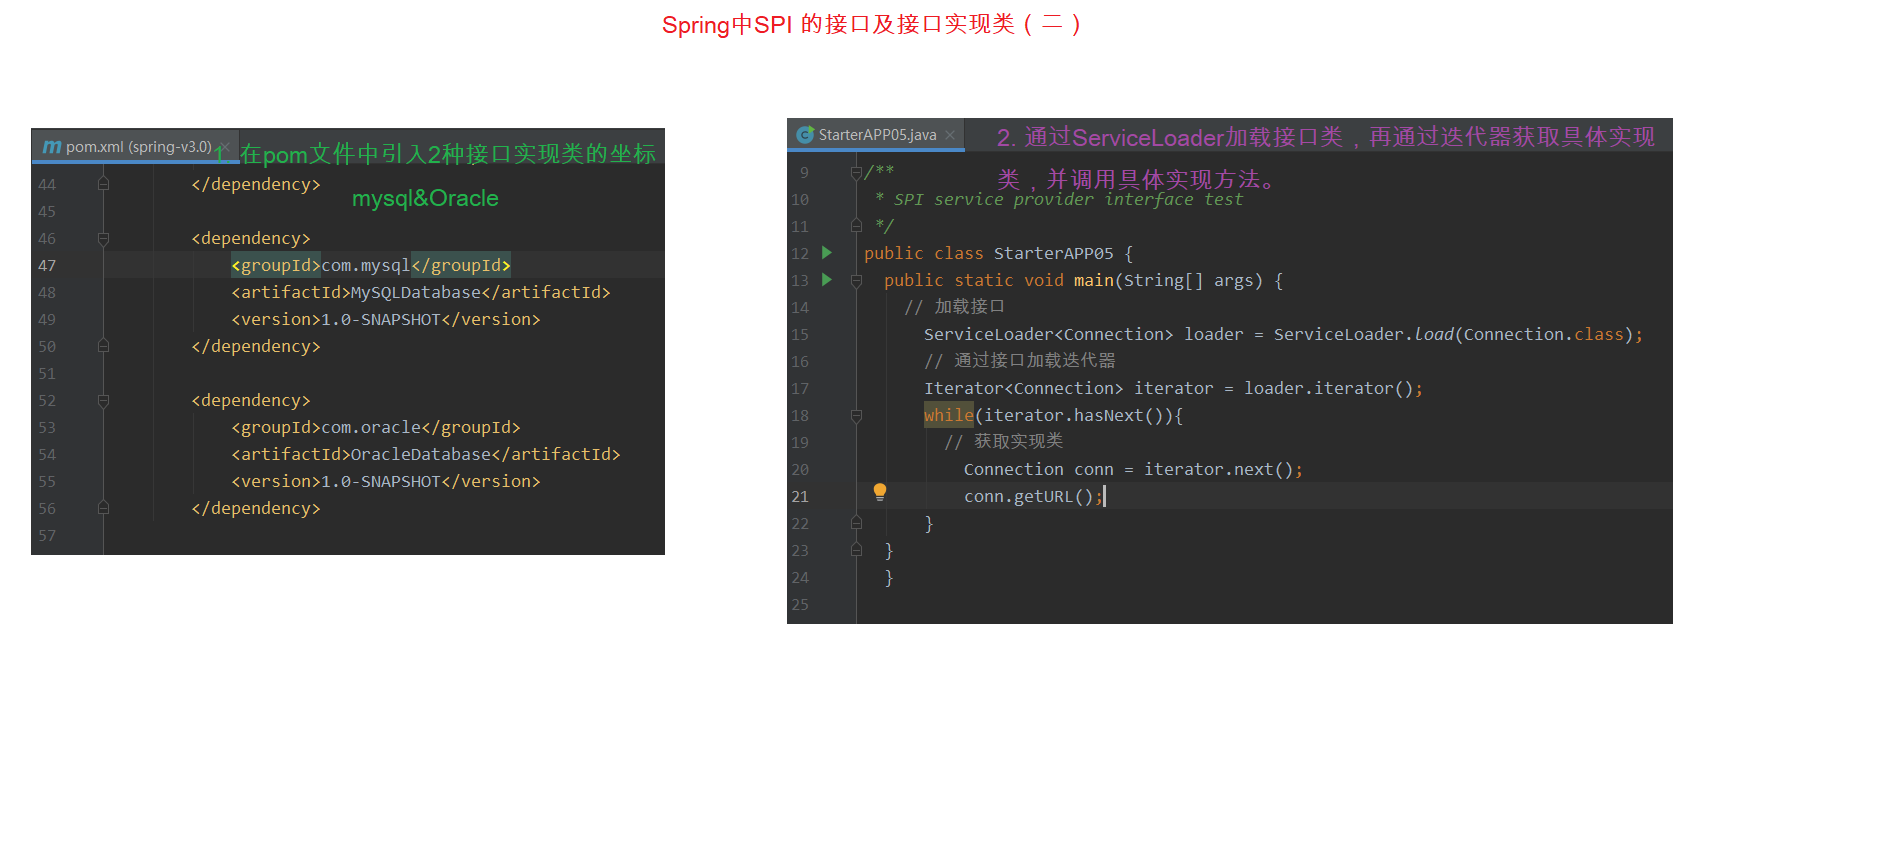Click 'conn.getURL()' call on line 21
Viewport: 1893px width, 863px height.
(x=1028, y=496)
